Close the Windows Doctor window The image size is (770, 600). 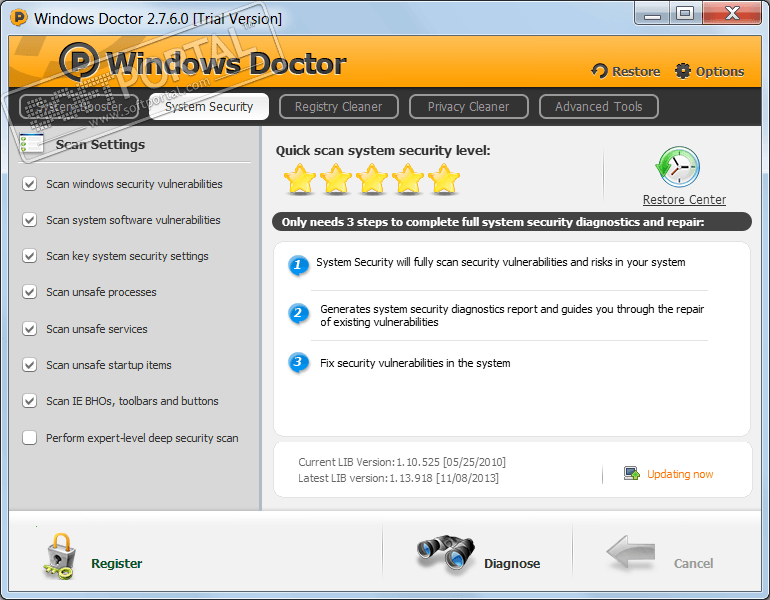point(732,13)
